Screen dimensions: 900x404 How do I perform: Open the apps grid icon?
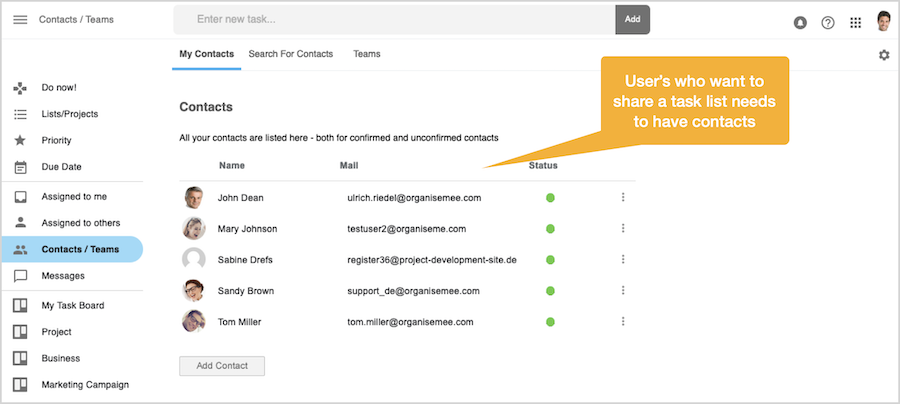pyautogui.click(x=856, y=23)
